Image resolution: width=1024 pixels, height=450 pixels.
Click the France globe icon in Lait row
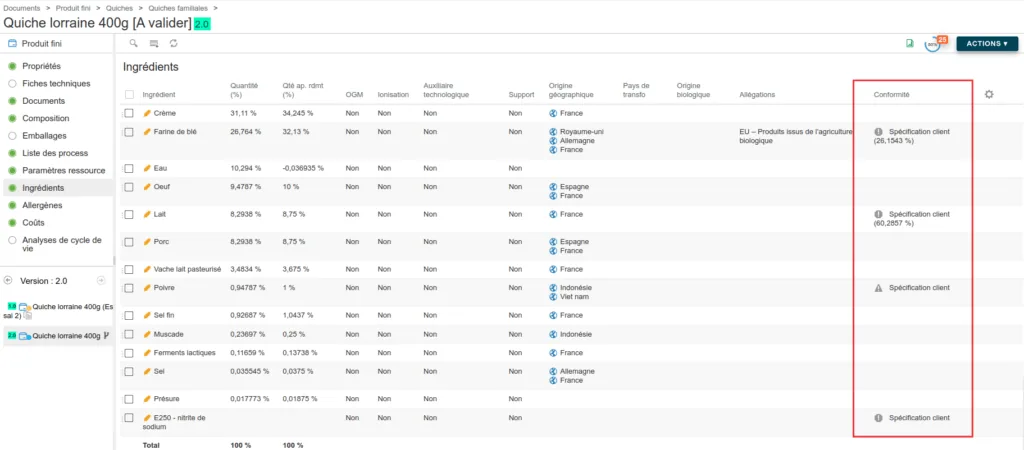(553, 214)
